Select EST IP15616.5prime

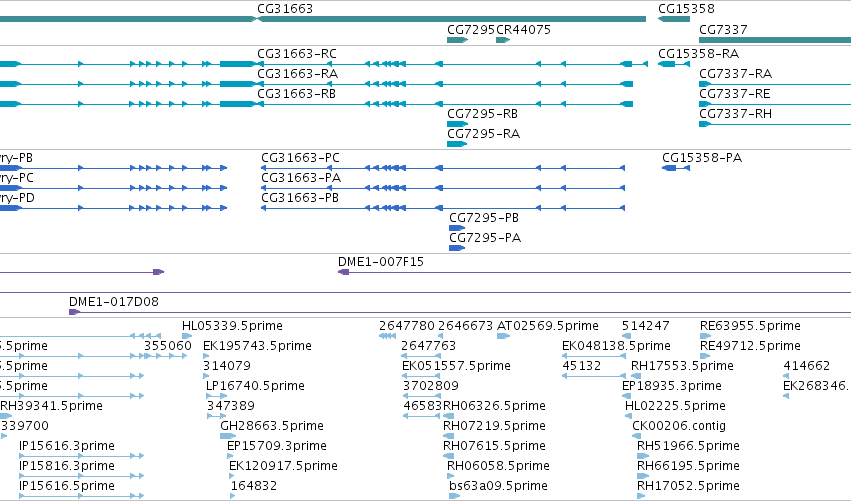click(x=67, y=486)
